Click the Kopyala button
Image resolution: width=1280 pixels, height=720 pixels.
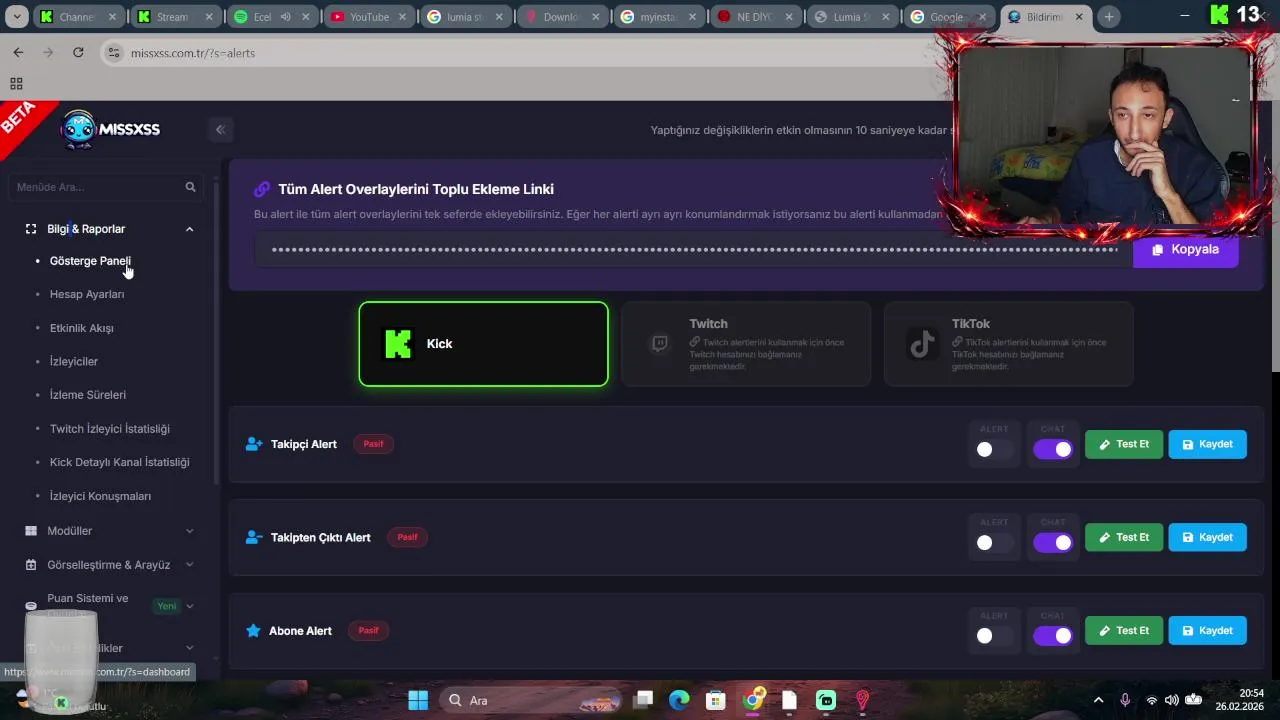1185,250
